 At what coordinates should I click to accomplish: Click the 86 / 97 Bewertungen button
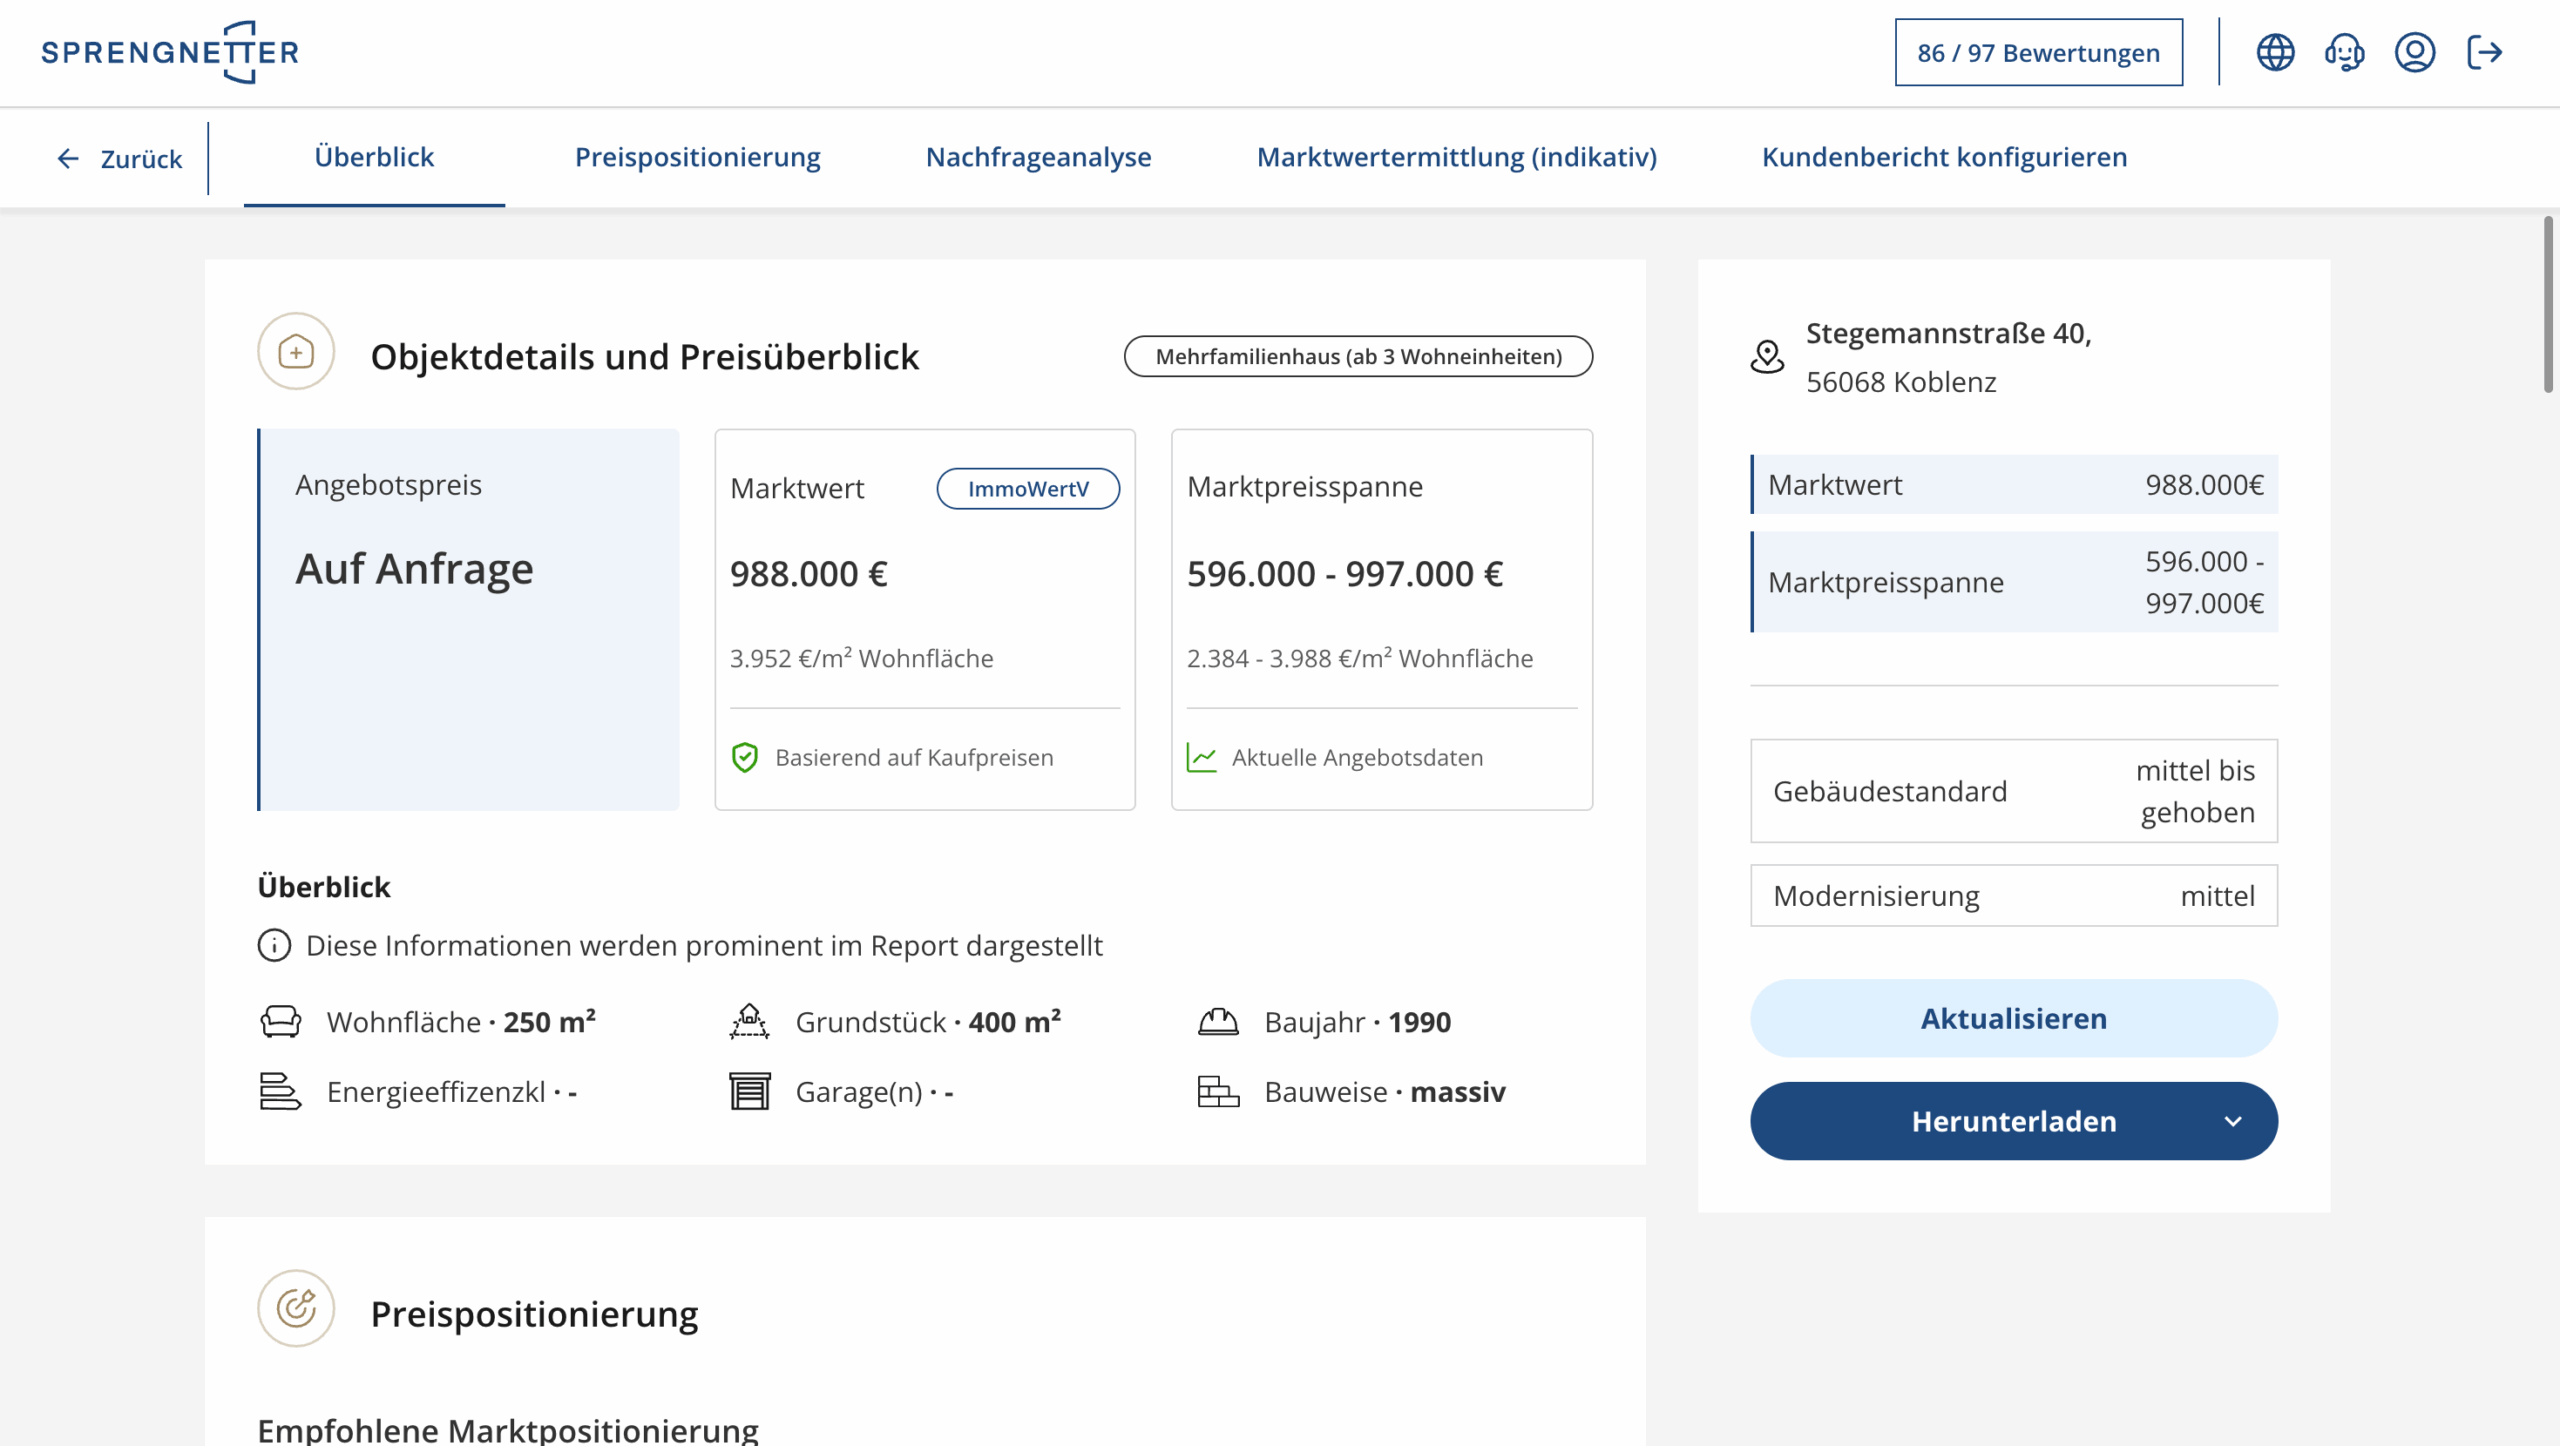point(2038,52)
